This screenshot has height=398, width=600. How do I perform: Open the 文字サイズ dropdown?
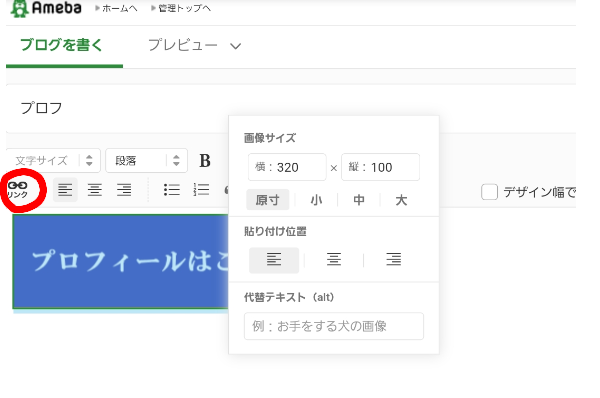(54, 160)
